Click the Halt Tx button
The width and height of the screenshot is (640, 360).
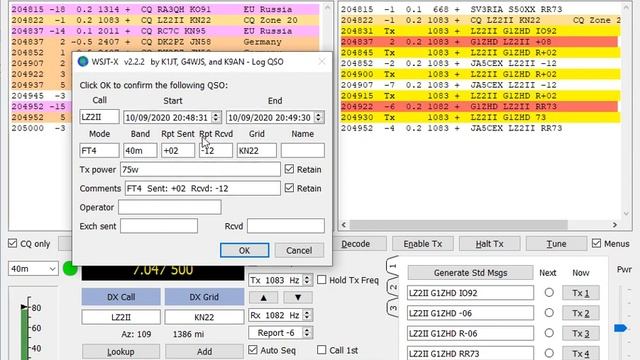(x=489, y=244)
